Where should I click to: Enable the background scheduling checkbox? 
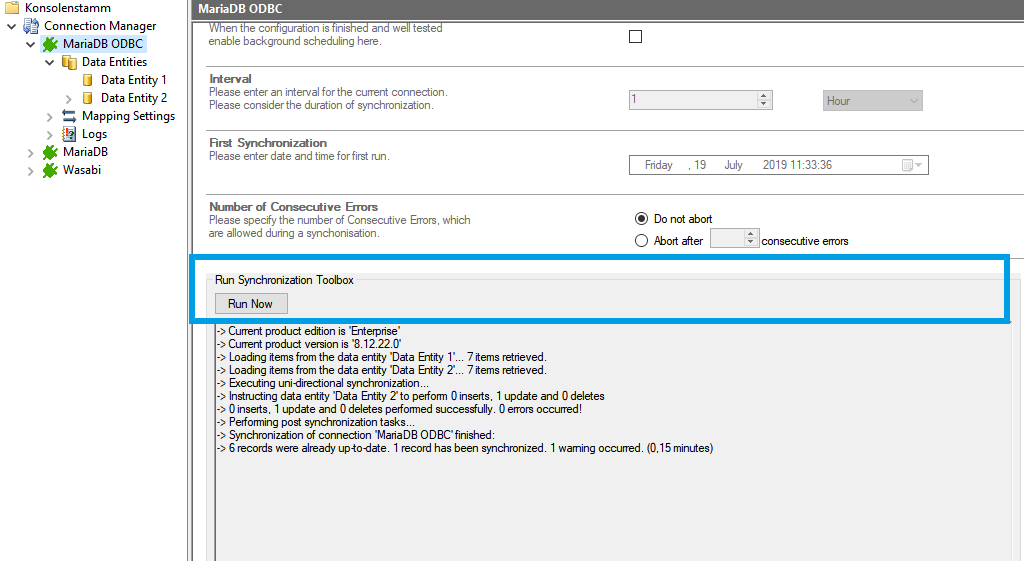coord(635,37)
